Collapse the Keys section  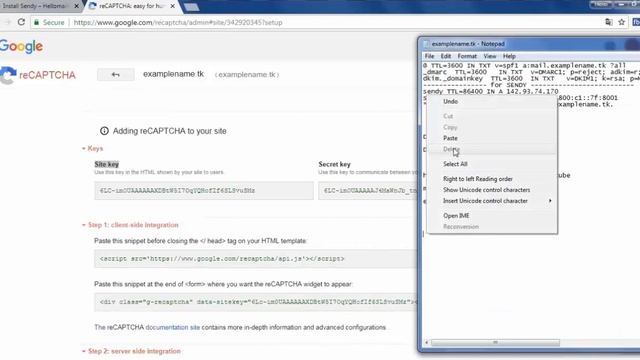tap(92, 148)
